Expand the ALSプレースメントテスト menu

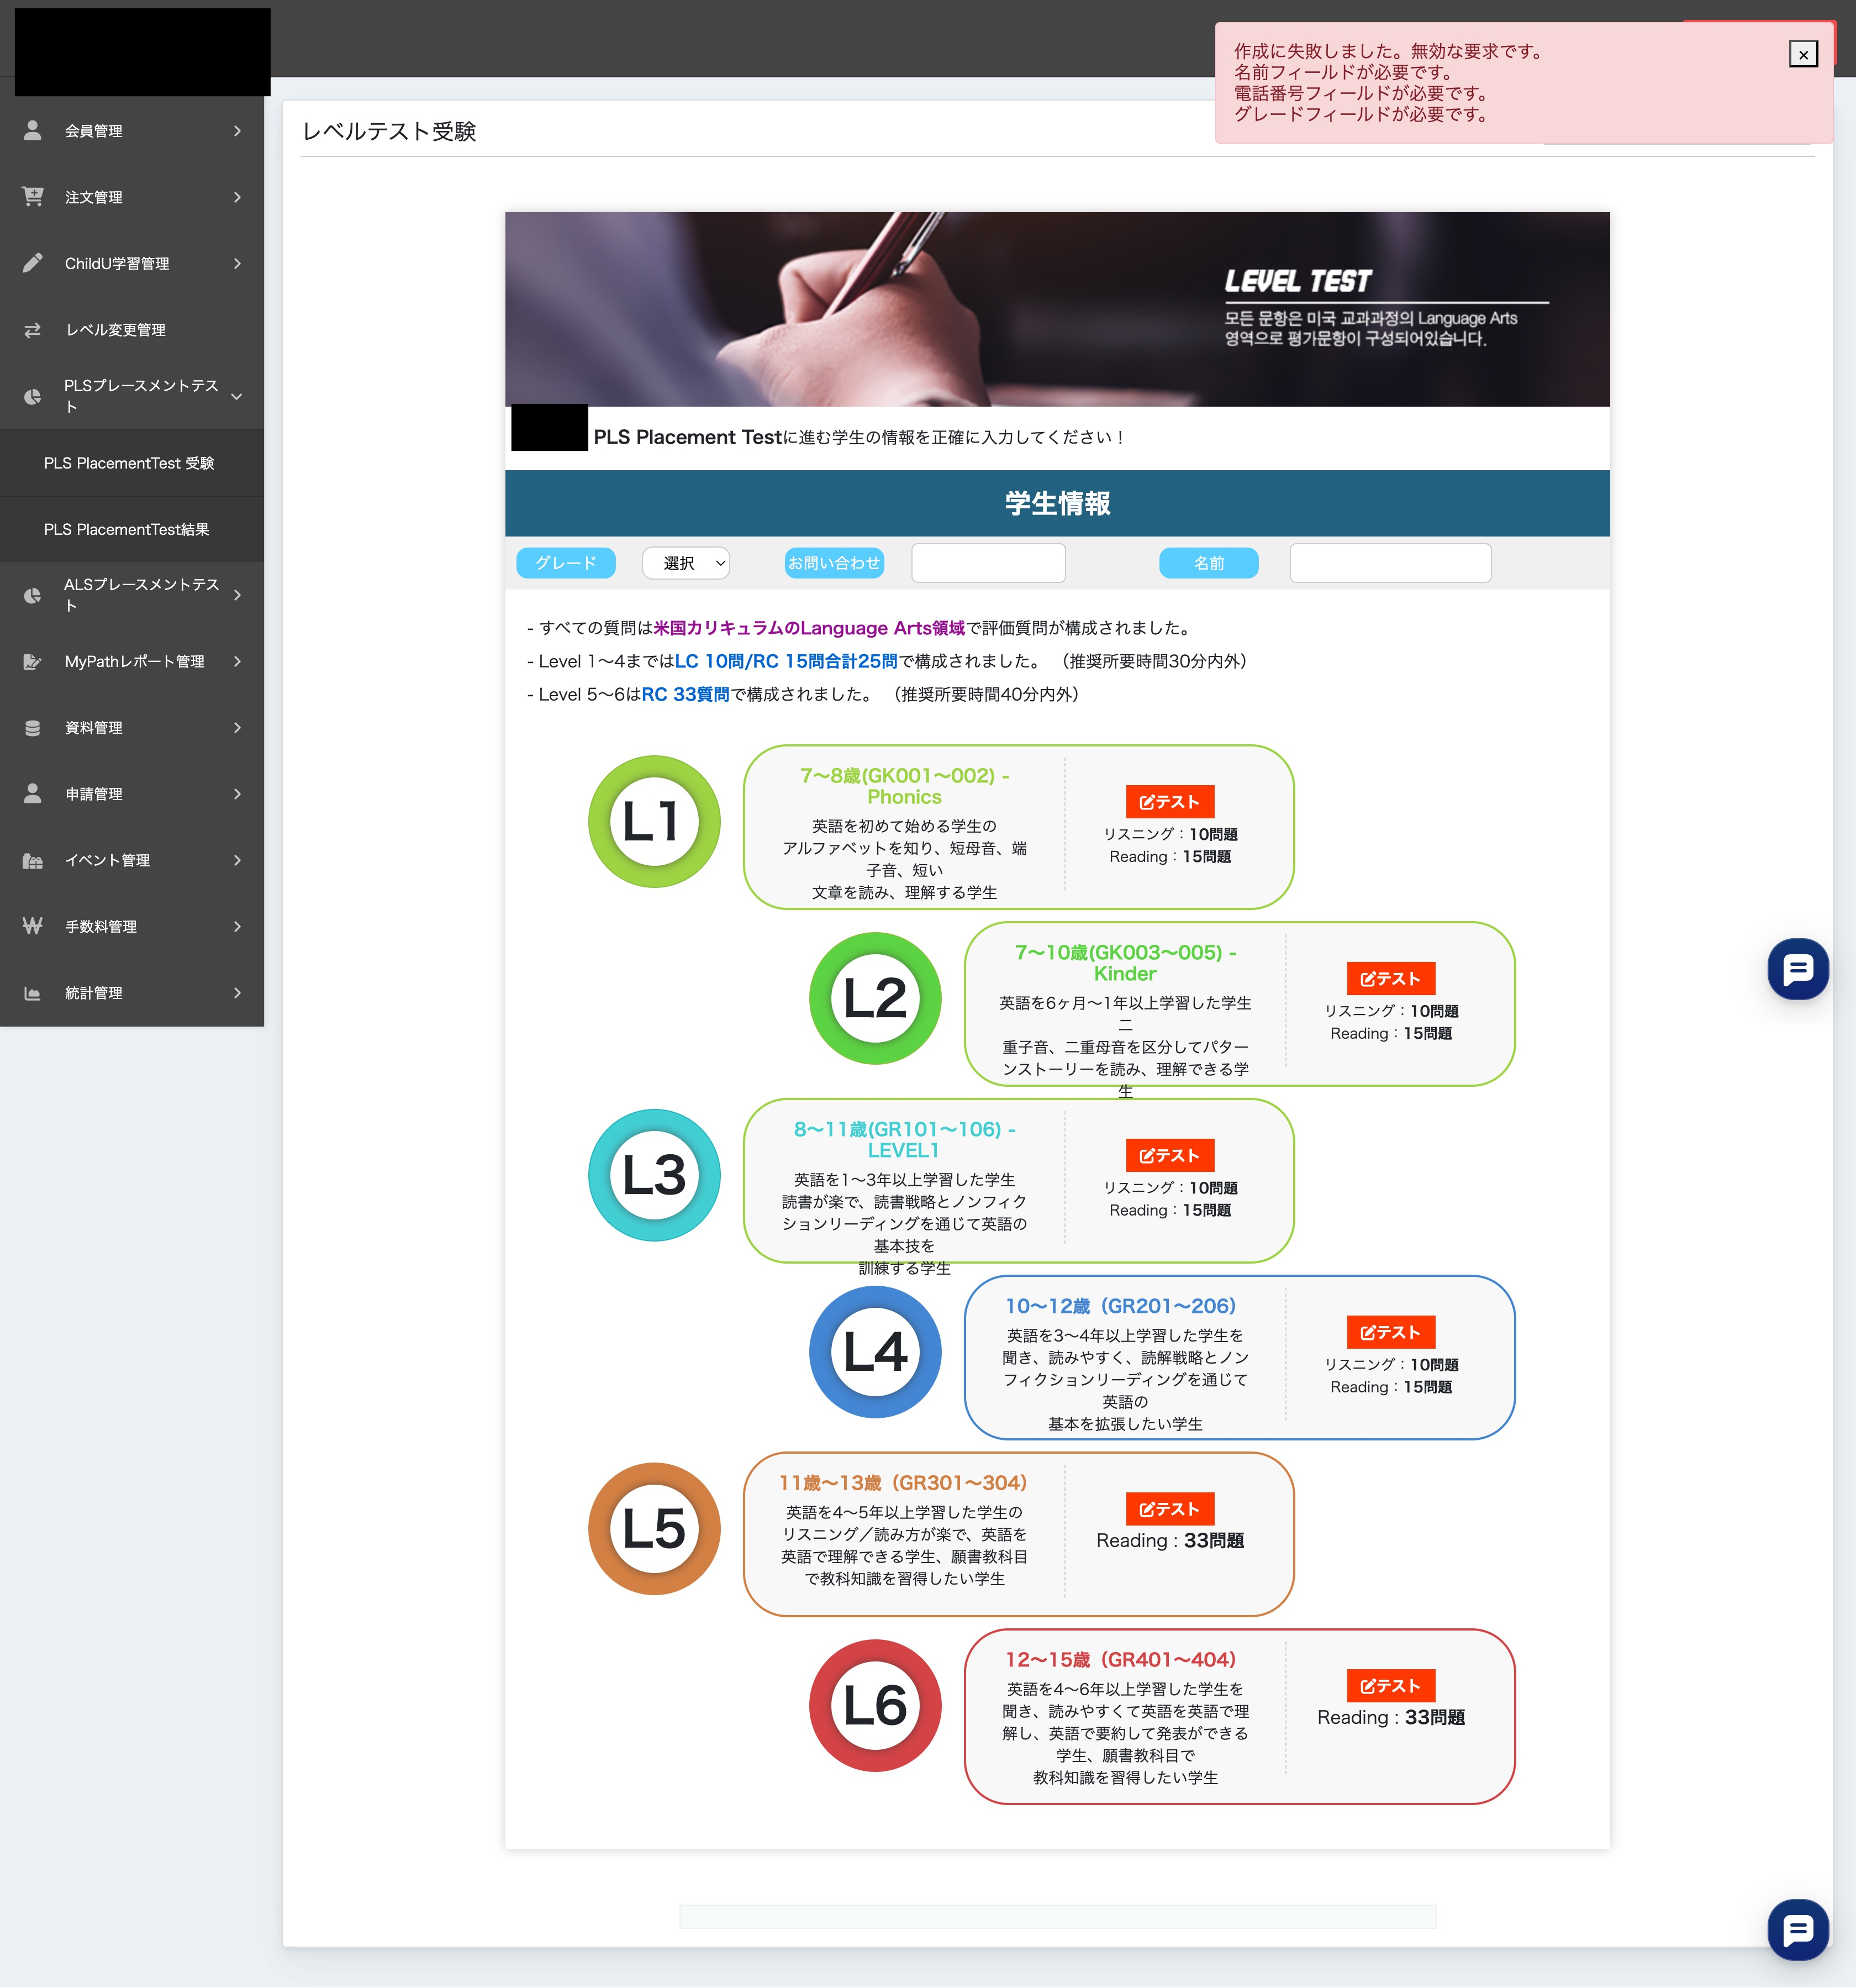pyautogui.click(x=237, y=595)
